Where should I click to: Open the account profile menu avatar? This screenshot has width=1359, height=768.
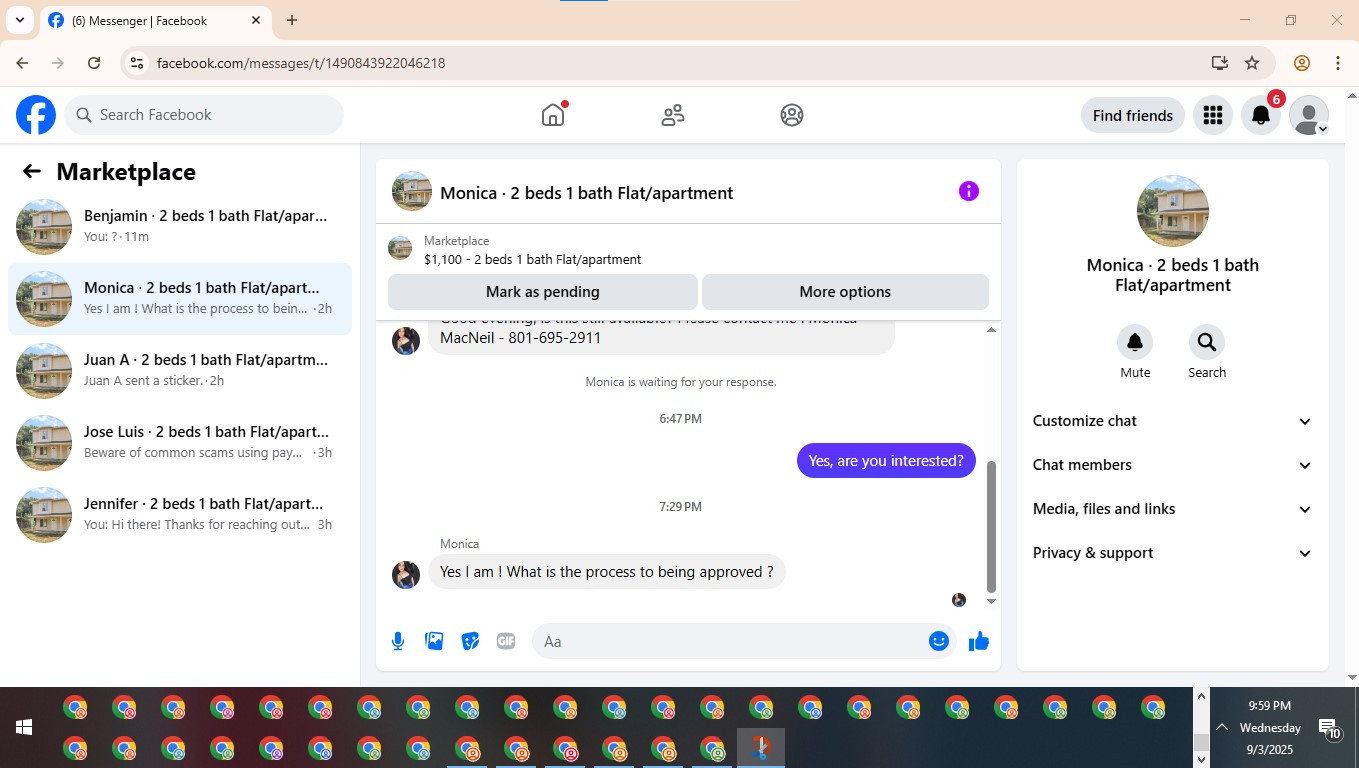pos(1309,115)
